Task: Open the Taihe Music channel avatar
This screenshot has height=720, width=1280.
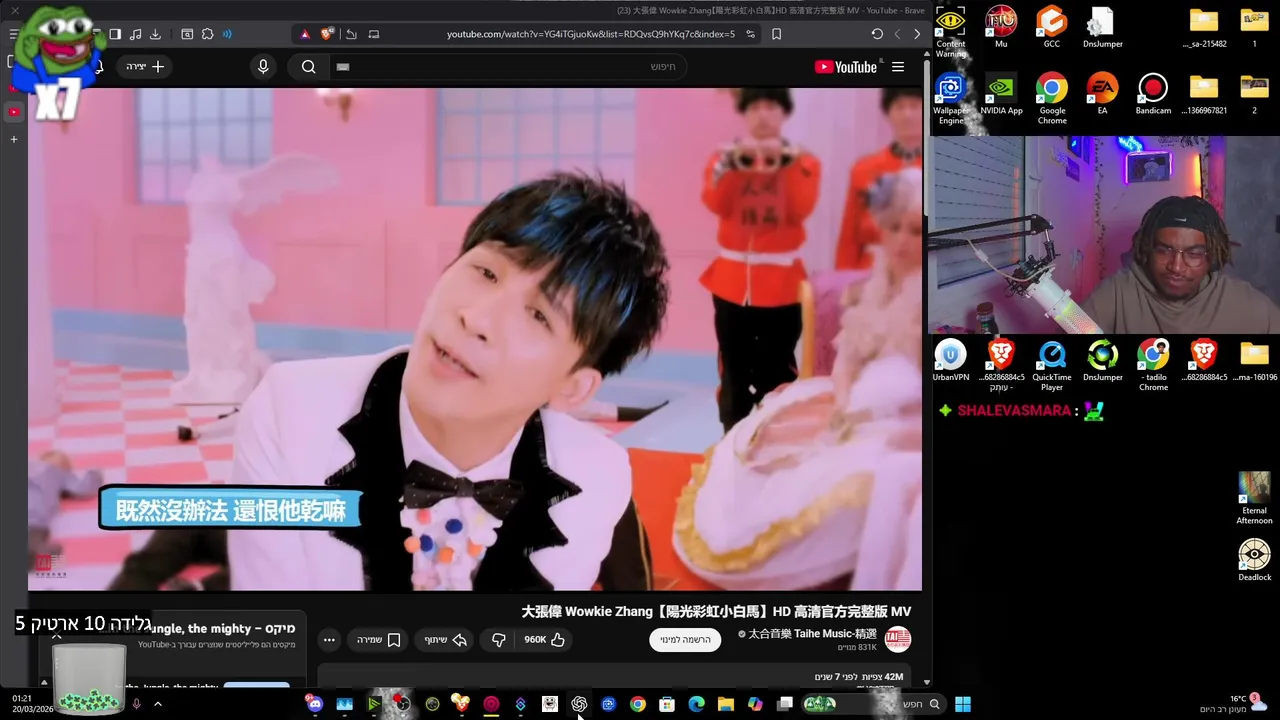Action: click(898, 639)
